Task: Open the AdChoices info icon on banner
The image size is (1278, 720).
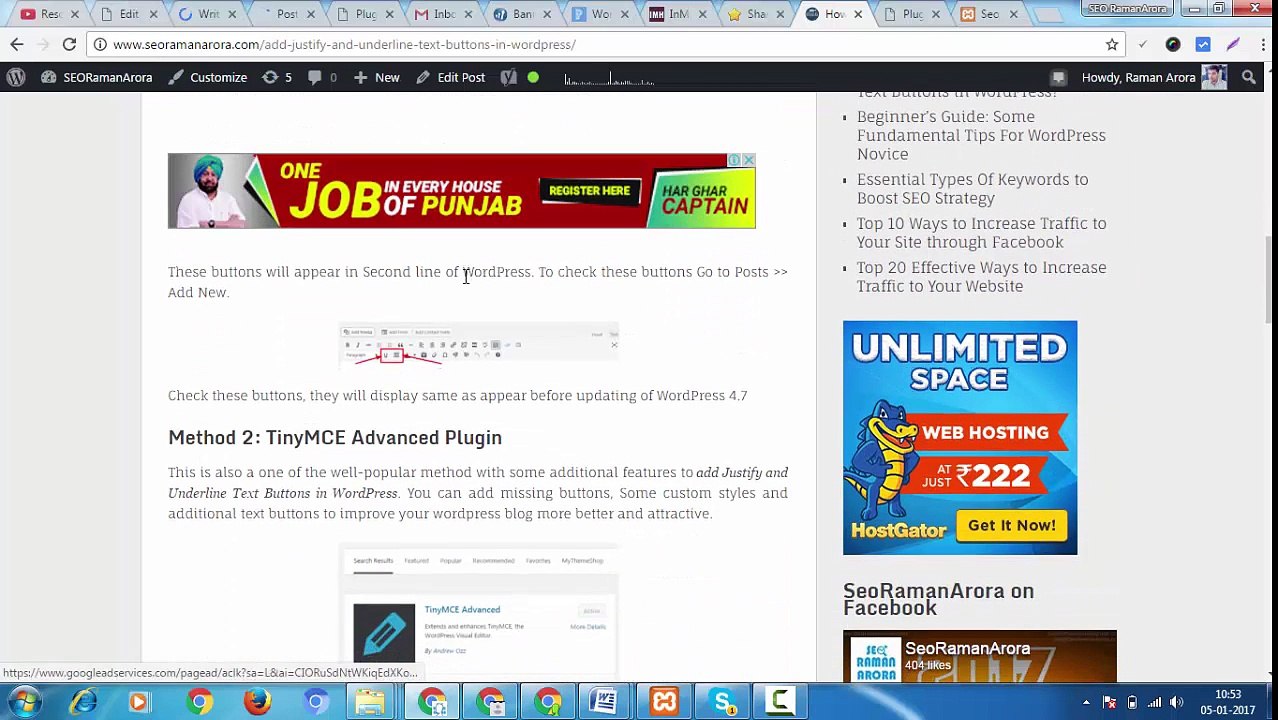Action: (x=734, y=160)
